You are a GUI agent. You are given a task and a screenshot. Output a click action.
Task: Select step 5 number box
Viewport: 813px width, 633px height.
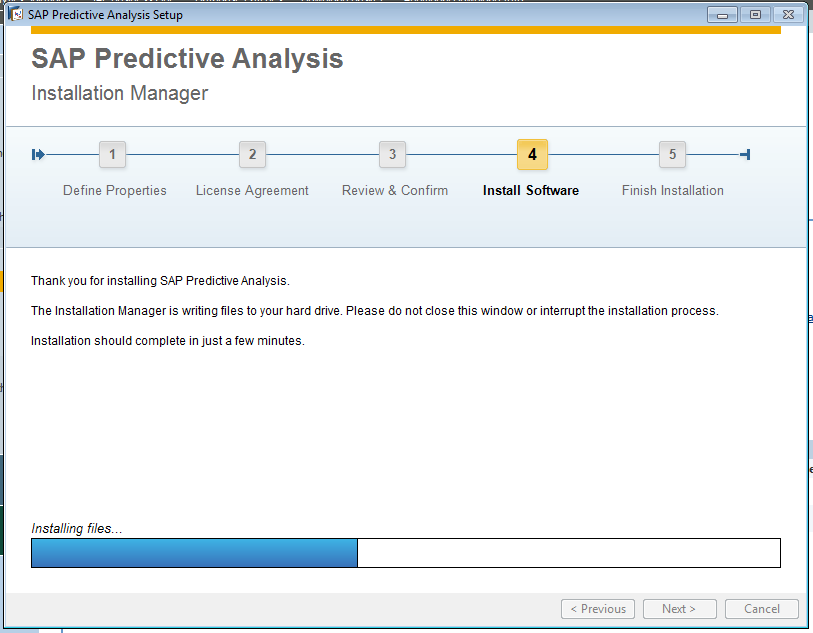672,154
